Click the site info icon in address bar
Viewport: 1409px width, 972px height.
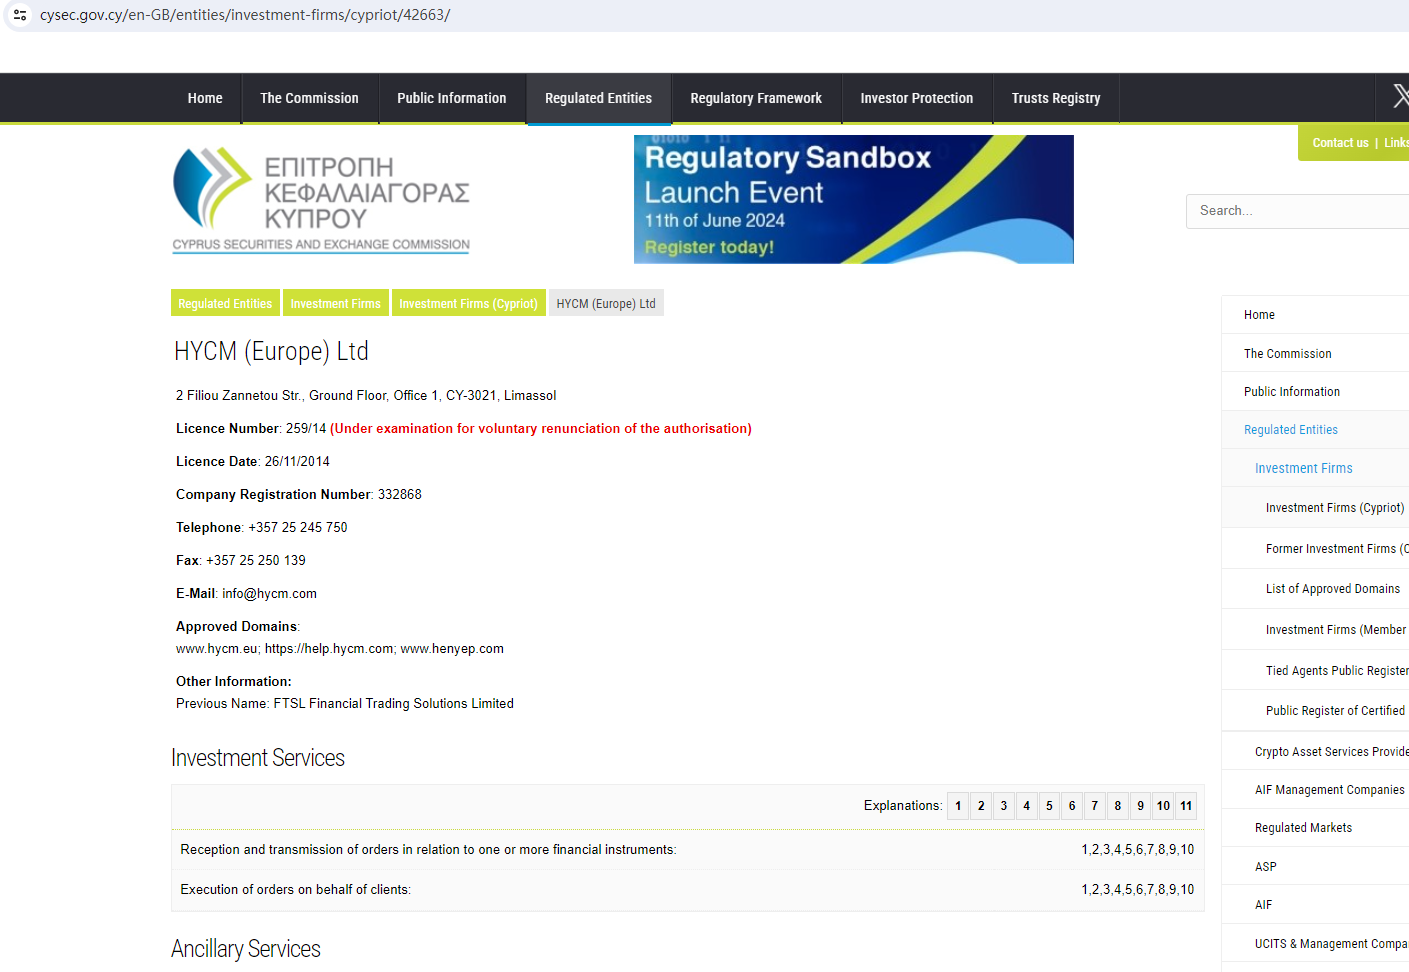pos(20,15)
